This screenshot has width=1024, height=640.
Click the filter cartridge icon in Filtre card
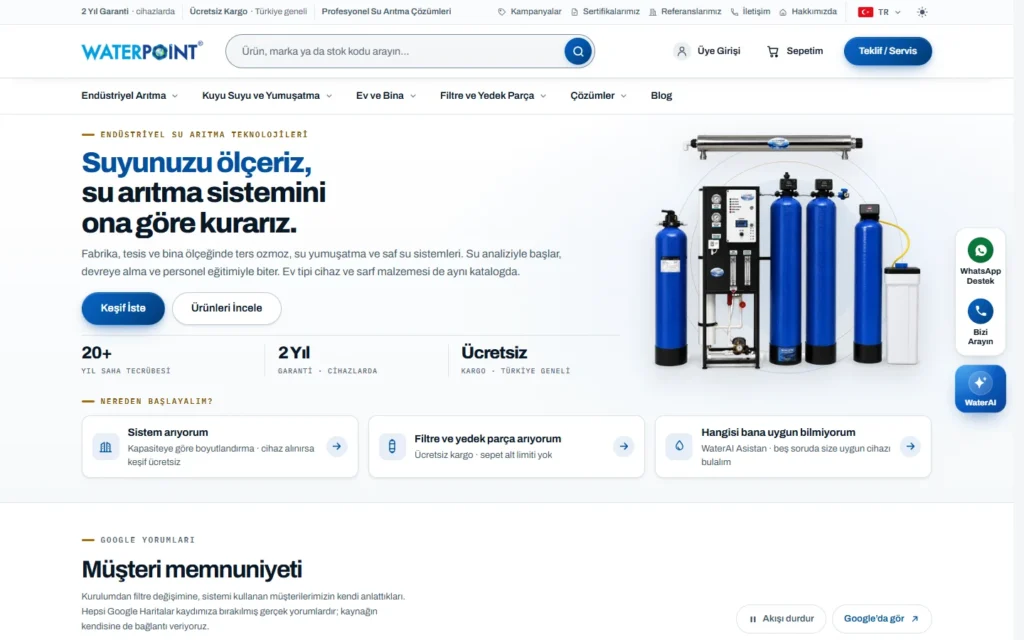(x=392, y=447)
